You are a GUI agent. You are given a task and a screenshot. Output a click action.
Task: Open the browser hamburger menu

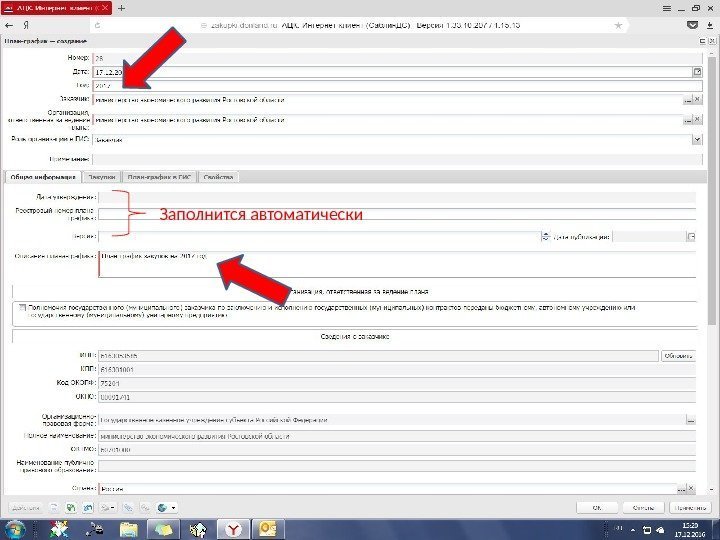coord(667,8)
